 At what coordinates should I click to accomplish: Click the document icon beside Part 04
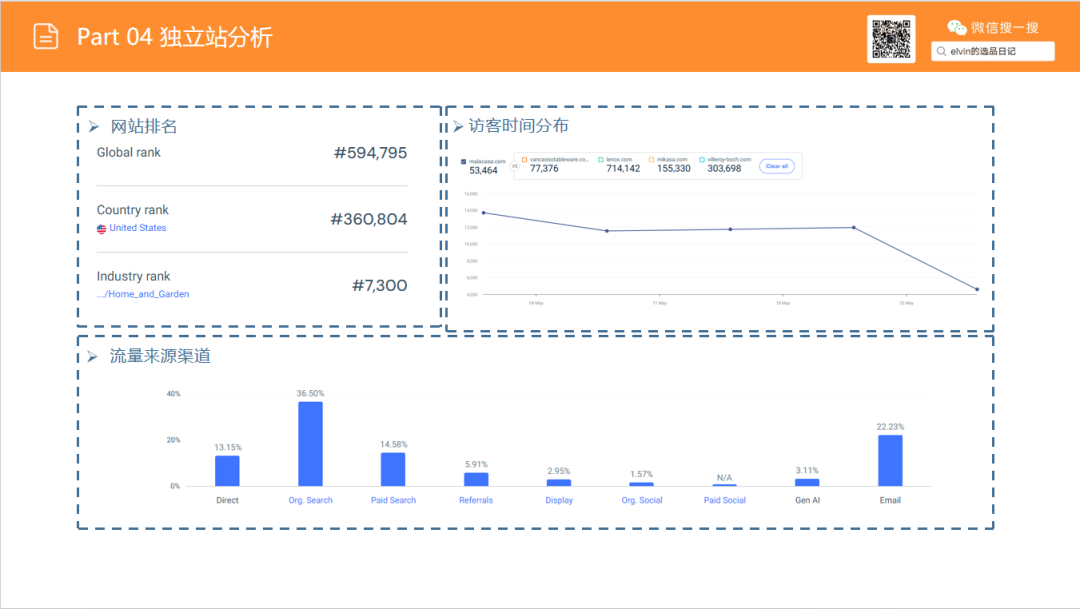46,37
